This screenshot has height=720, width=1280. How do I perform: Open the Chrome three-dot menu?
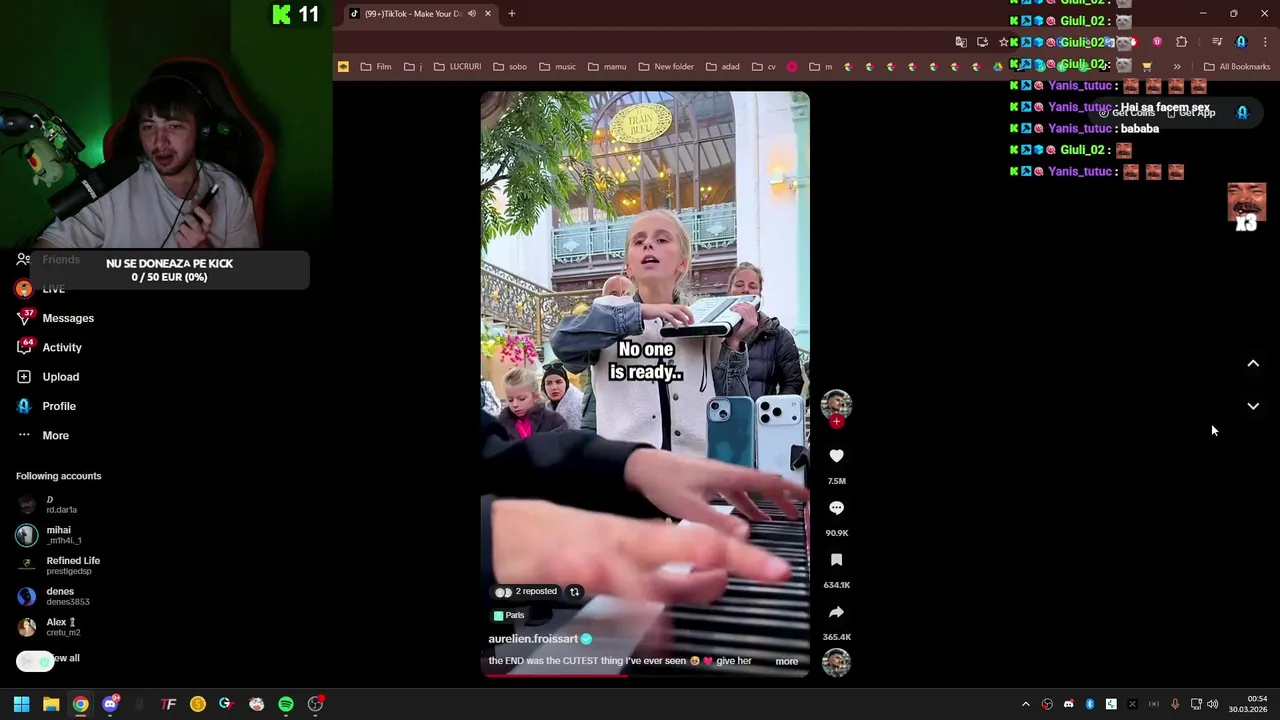(x=1265, y=42)
